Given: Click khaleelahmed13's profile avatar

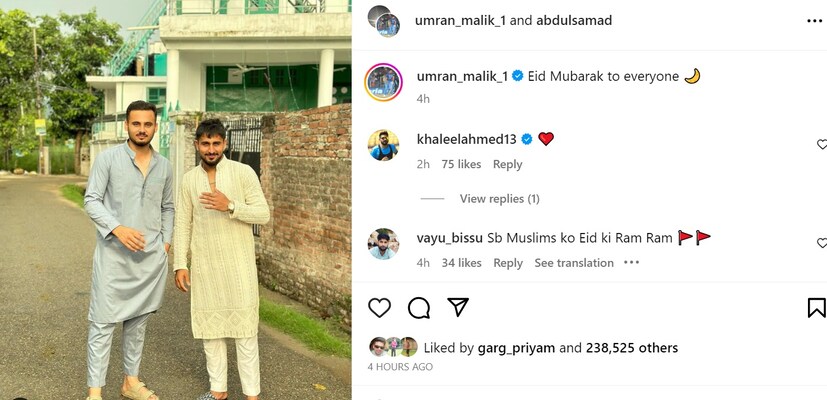Looking at the screenshot, I should click(383, 145).
